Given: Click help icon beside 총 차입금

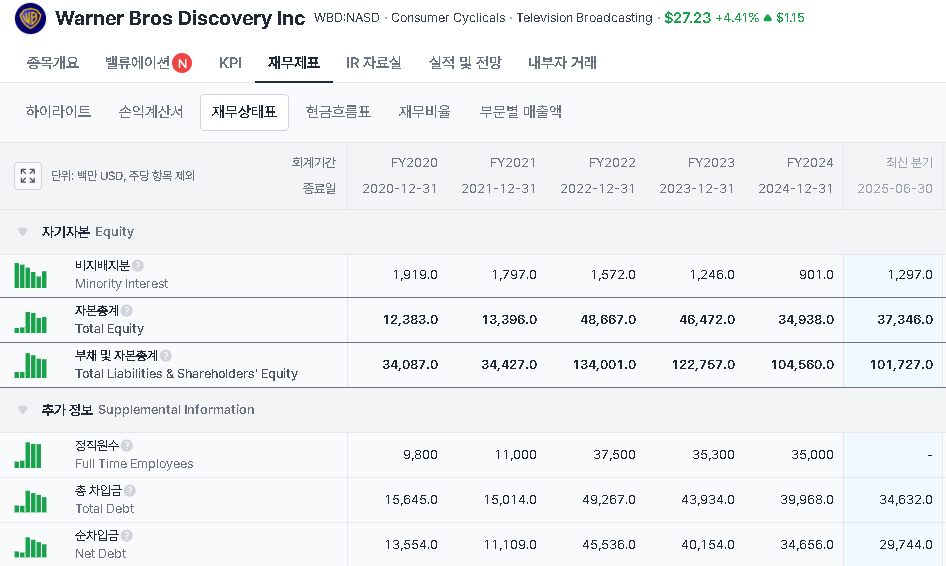Looking at the screenshot, I should click(x=130, y=491).
